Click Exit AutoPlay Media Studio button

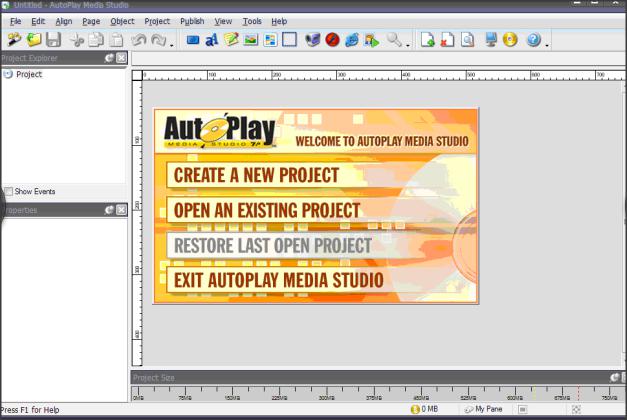point(279,280)
